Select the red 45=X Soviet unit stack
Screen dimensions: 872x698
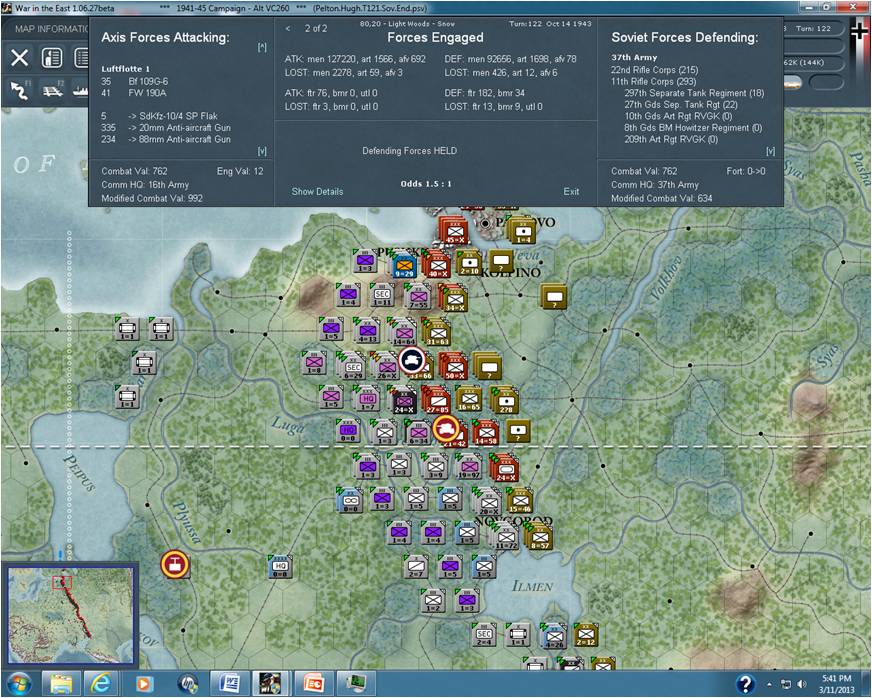coord(454,231)
